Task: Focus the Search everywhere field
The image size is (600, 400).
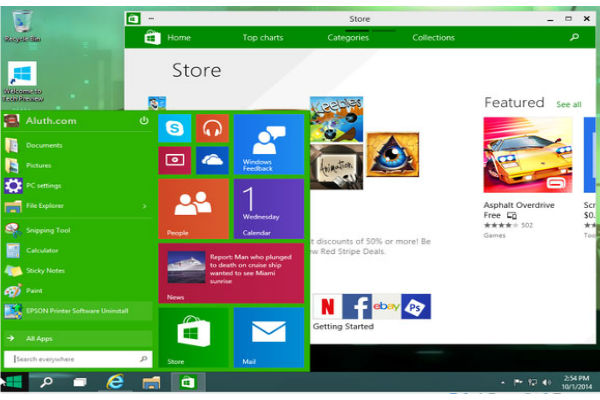Action: (78, 359)
